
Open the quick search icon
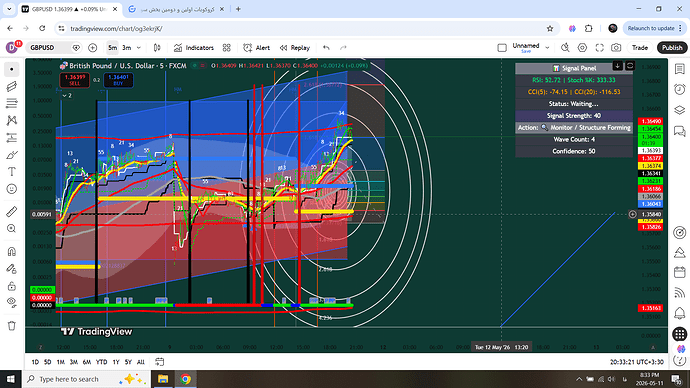point(565,48)
